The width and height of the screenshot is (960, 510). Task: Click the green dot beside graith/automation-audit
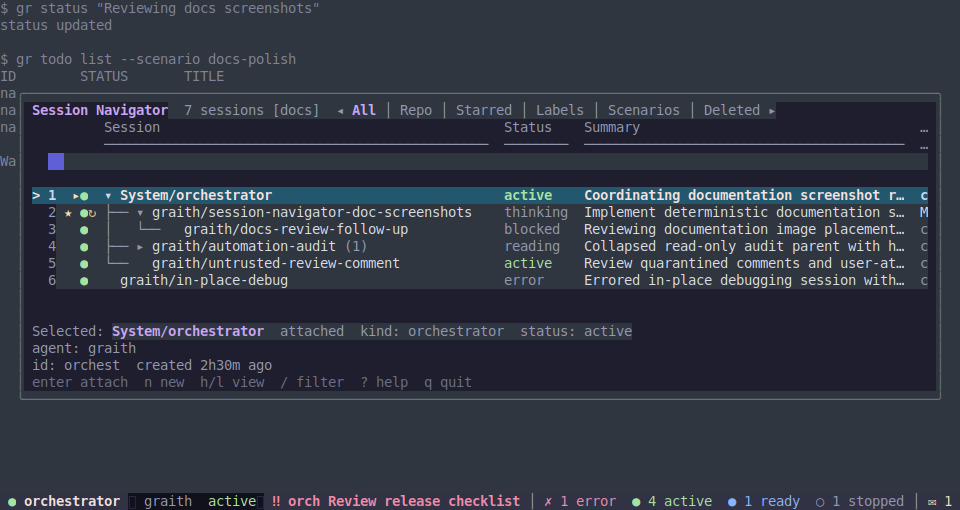pyautogui.click(x=84, y=247)
